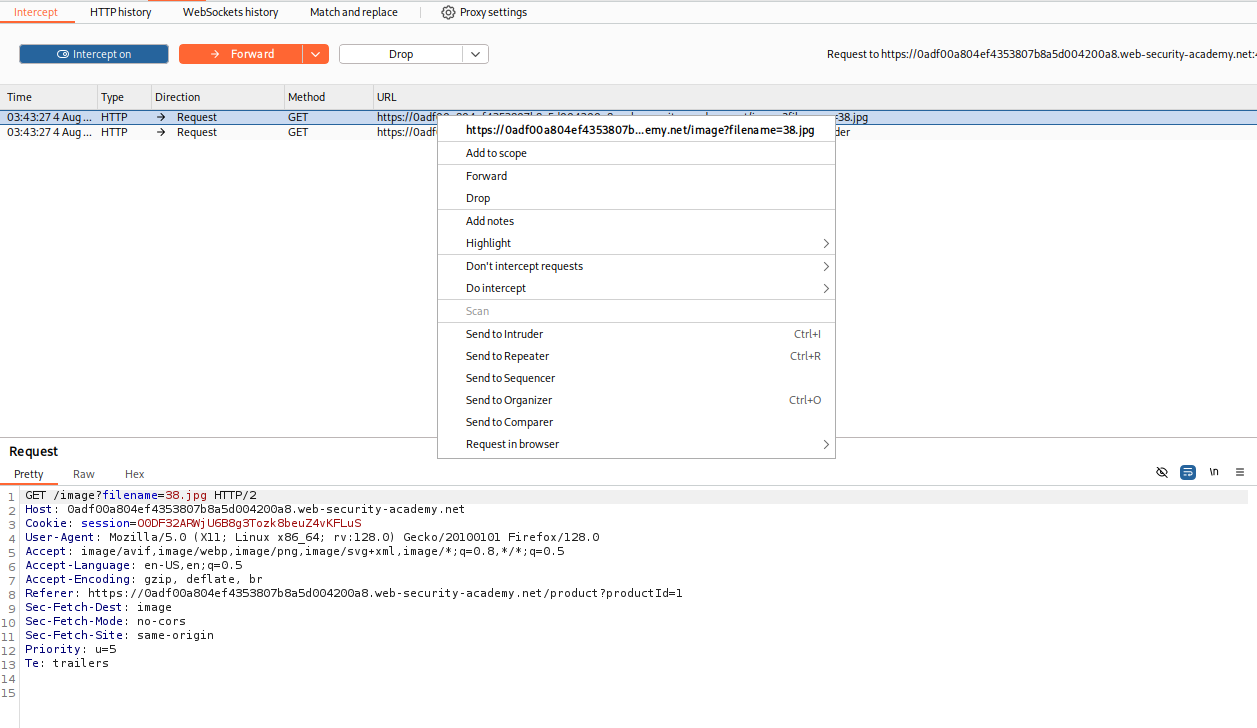Click the context menu URL title entry
Screen dimensions: 1257x728
click(636, 130)
